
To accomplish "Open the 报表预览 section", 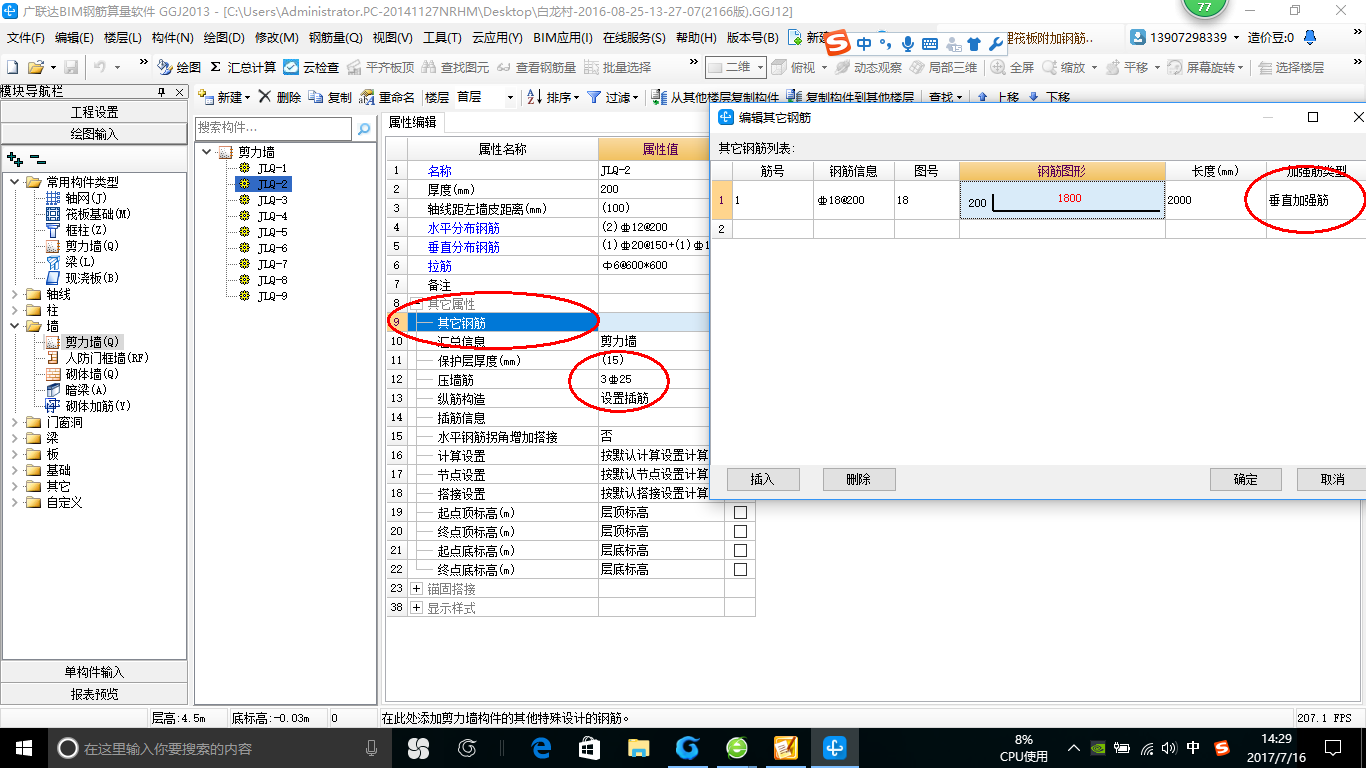I will pyautogui.click(x=94, y=693).
